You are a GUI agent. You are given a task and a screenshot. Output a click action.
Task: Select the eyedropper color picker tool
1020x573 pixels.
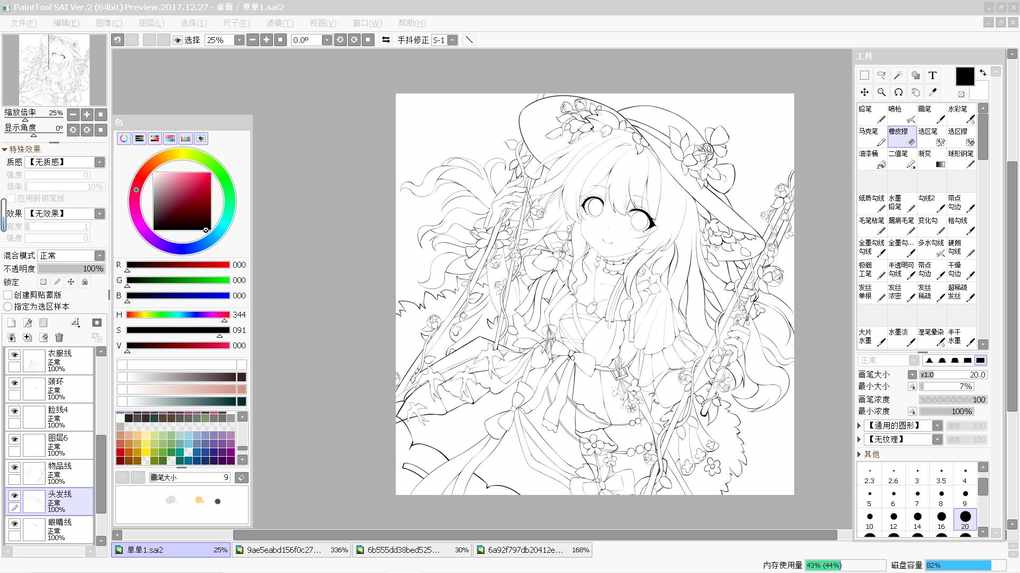[932, 92]
